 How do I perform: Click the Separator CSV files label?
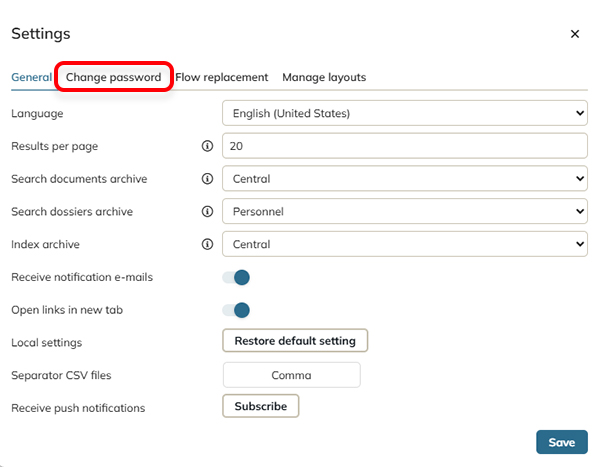point(61,375)
